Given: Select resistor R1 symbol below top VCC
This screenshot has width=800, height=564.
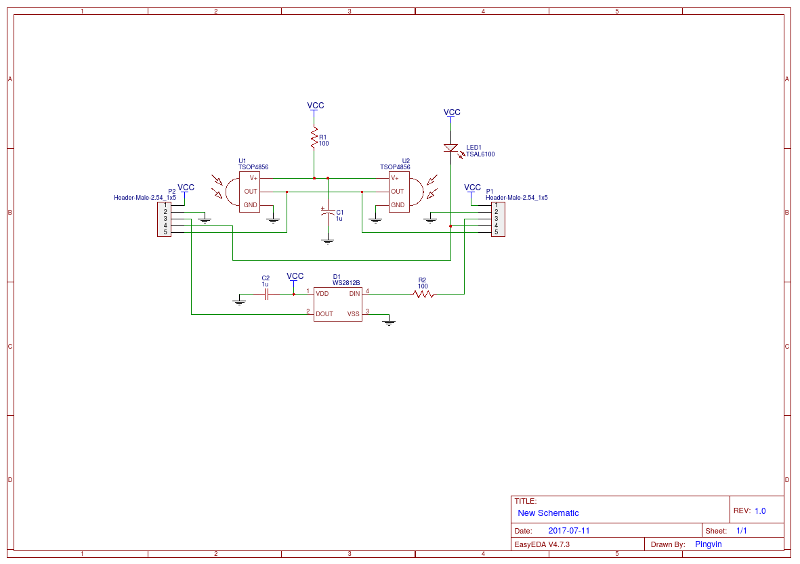Looking at the screenshot, I should click(315, 136).
